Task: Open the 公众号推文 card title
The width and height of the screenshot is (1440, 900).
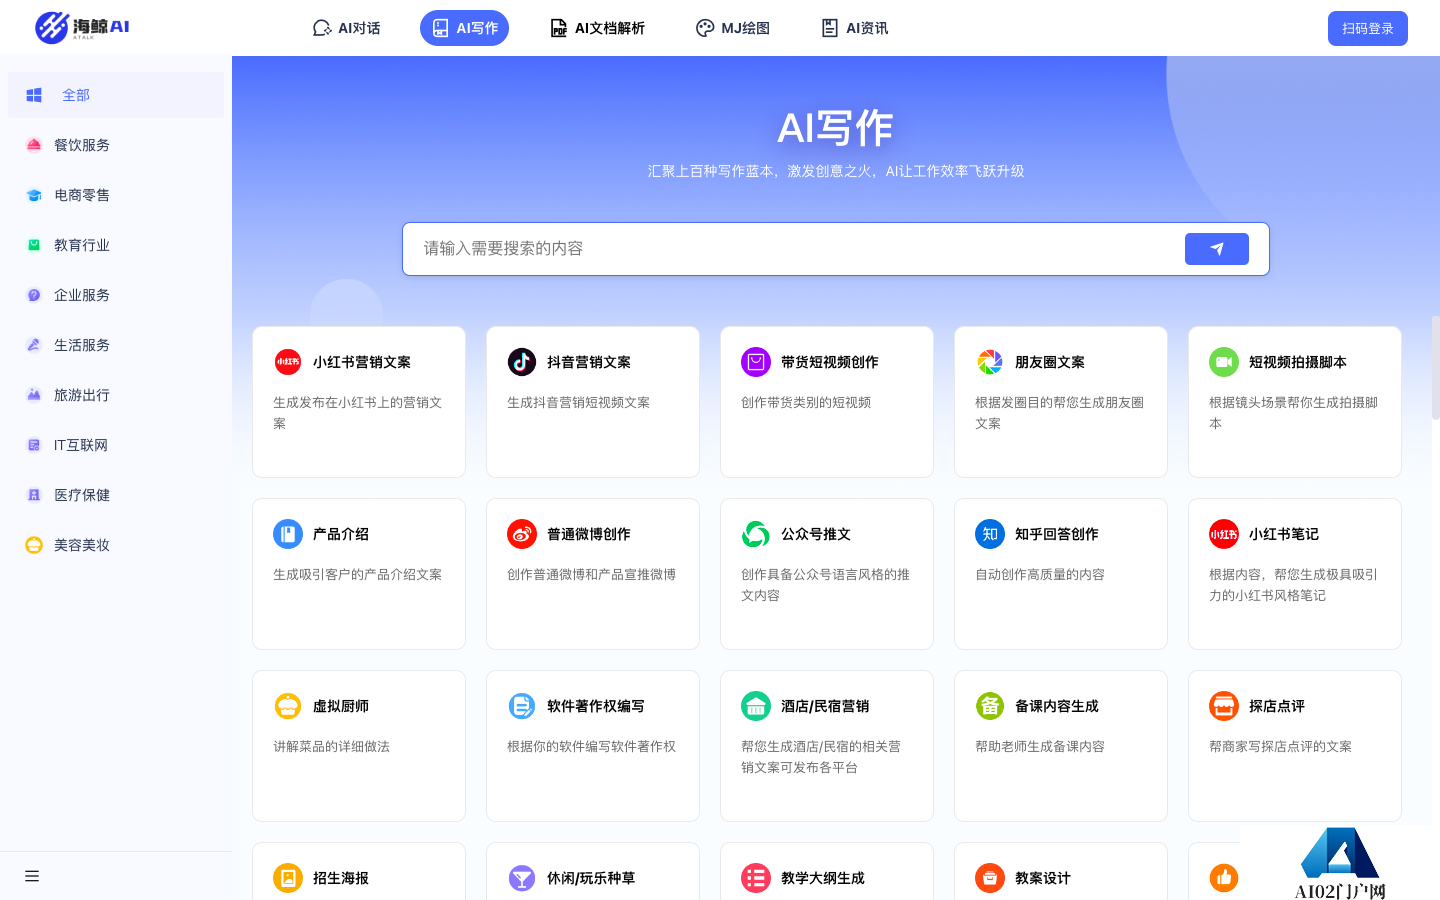Action: [816, 534]
